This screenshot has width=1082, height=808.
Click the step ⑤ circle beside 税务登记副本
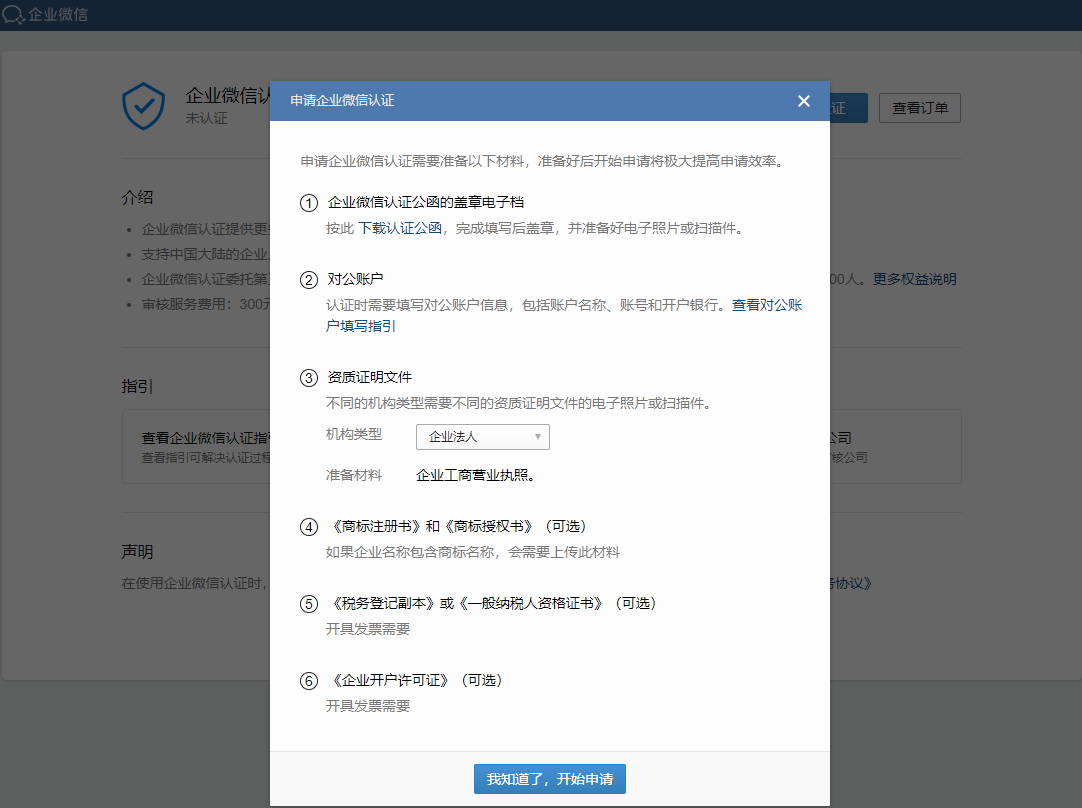(308, 603)
